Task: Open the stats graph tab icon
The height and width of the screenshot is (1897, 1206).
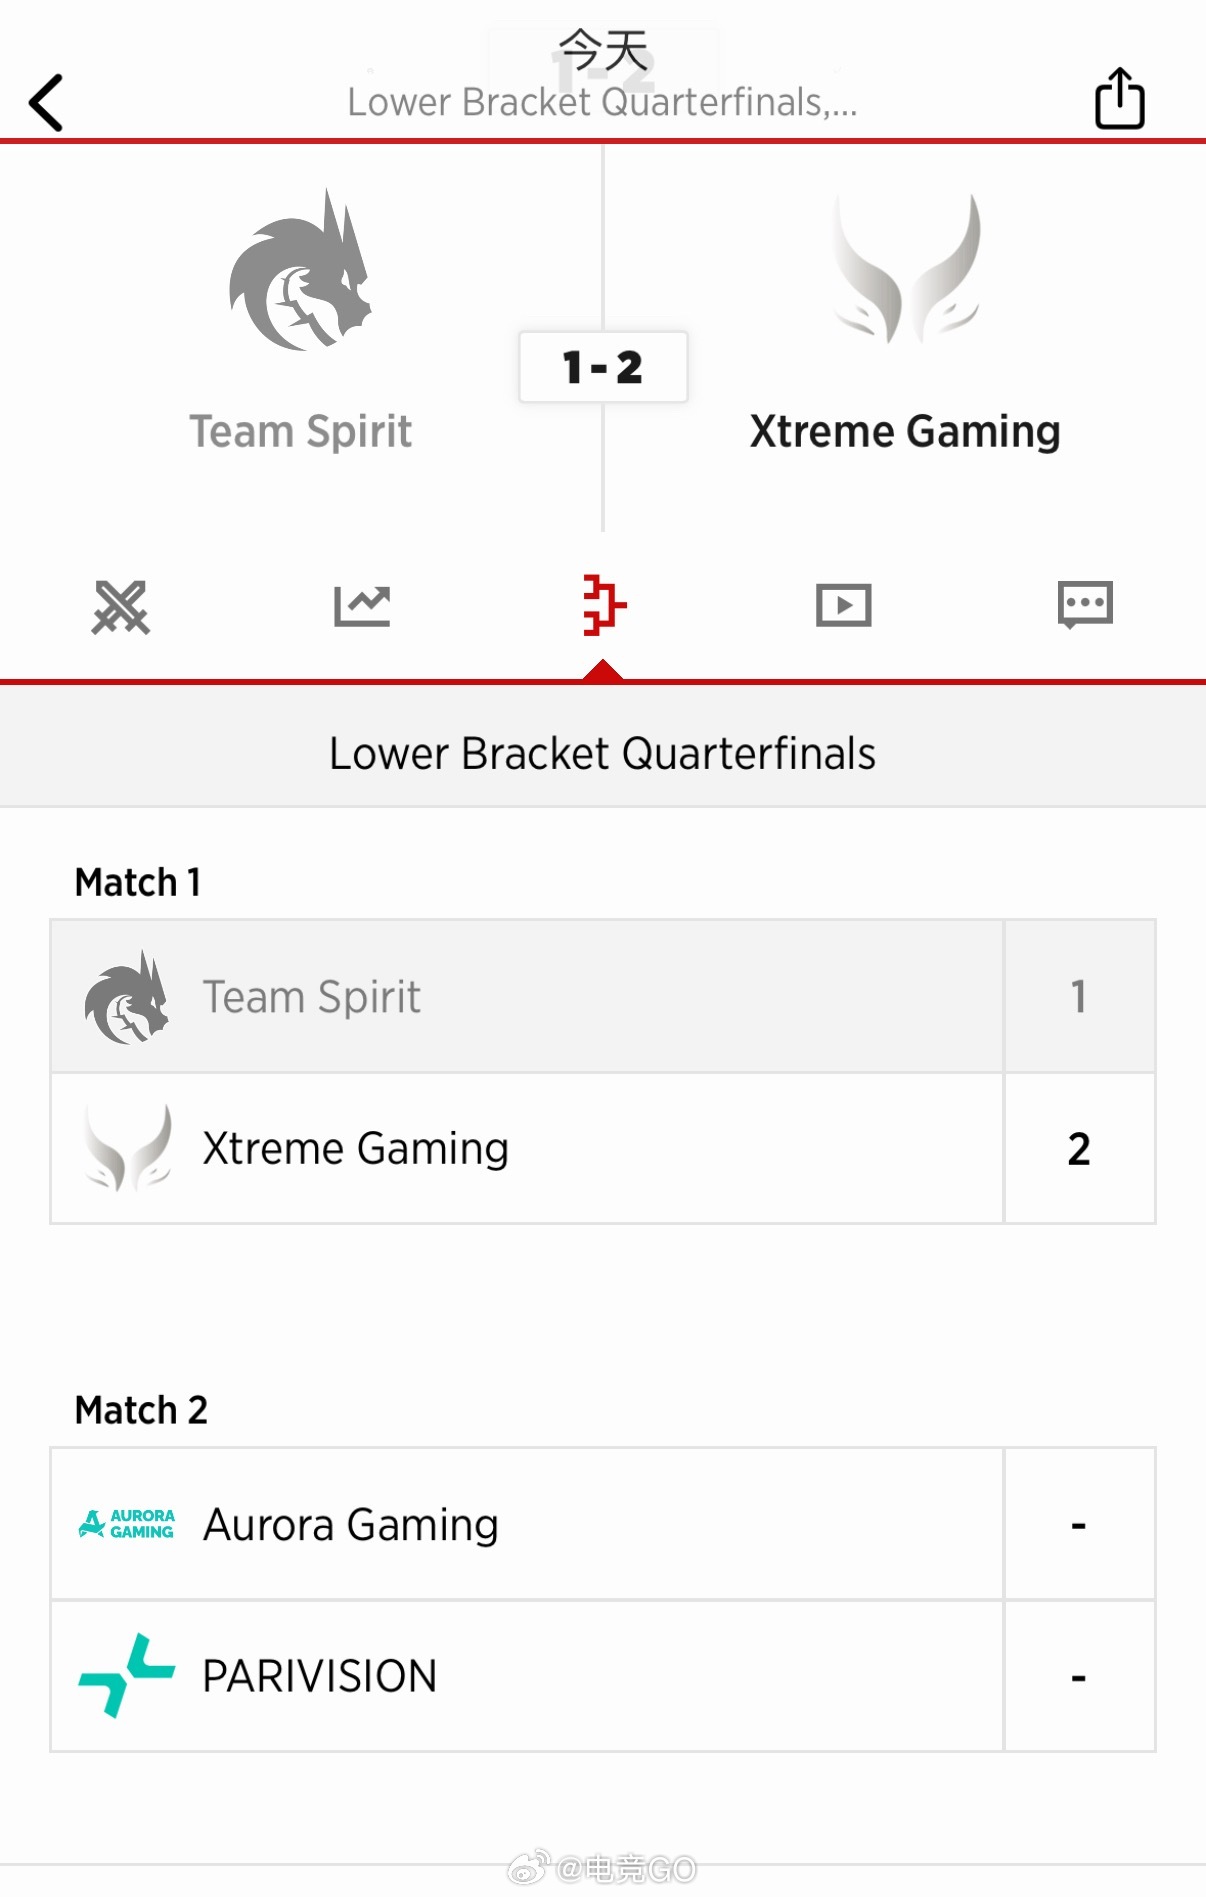Action: (362, 606)
